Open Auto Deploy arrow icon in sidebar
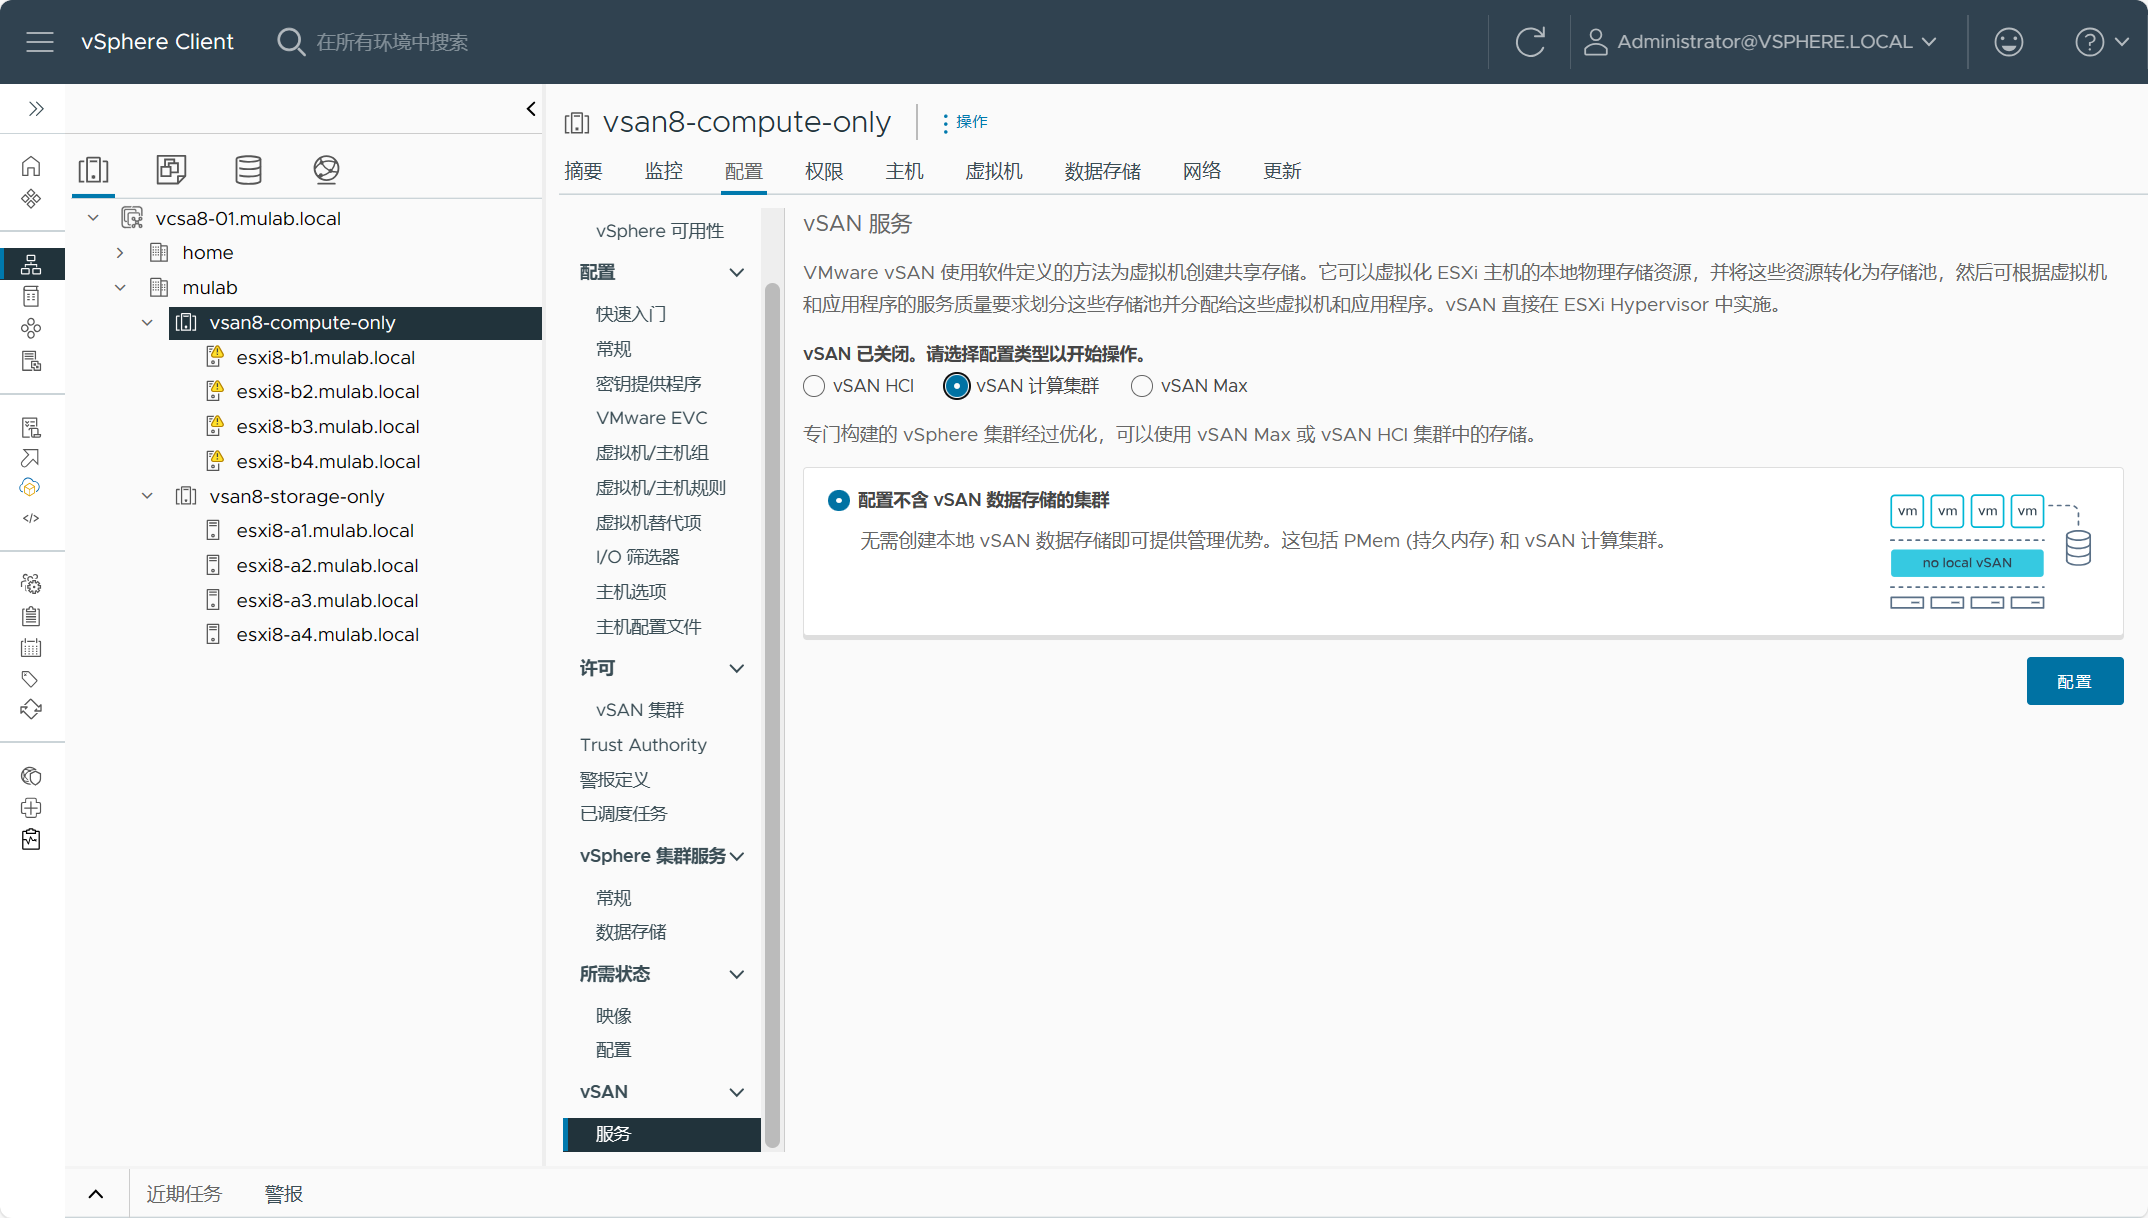This screenshot has width=2148, height=1218. pos(31,458)
